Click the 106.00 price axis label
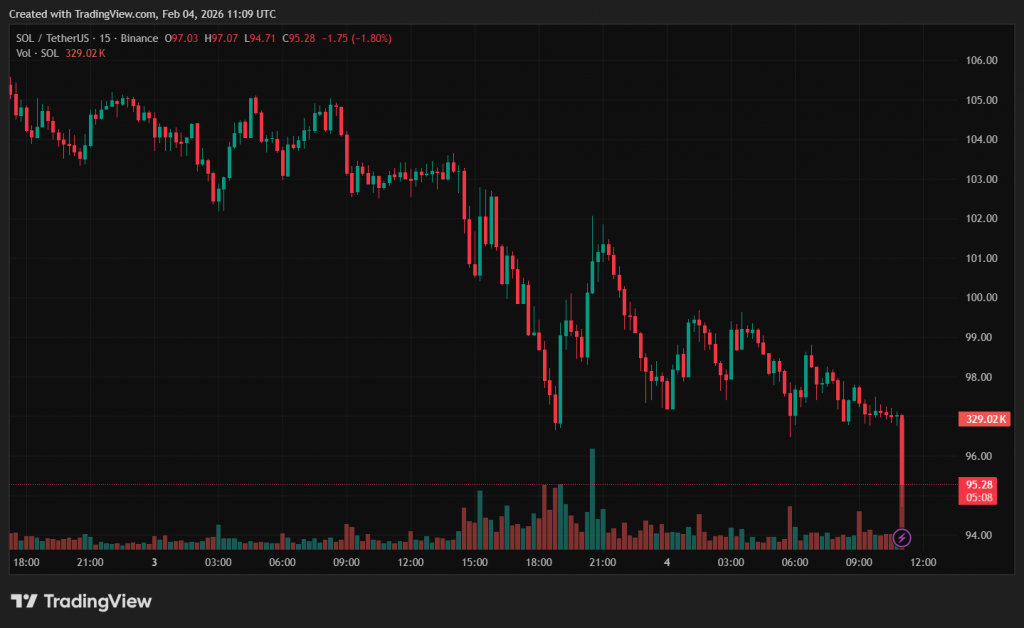 982,60
